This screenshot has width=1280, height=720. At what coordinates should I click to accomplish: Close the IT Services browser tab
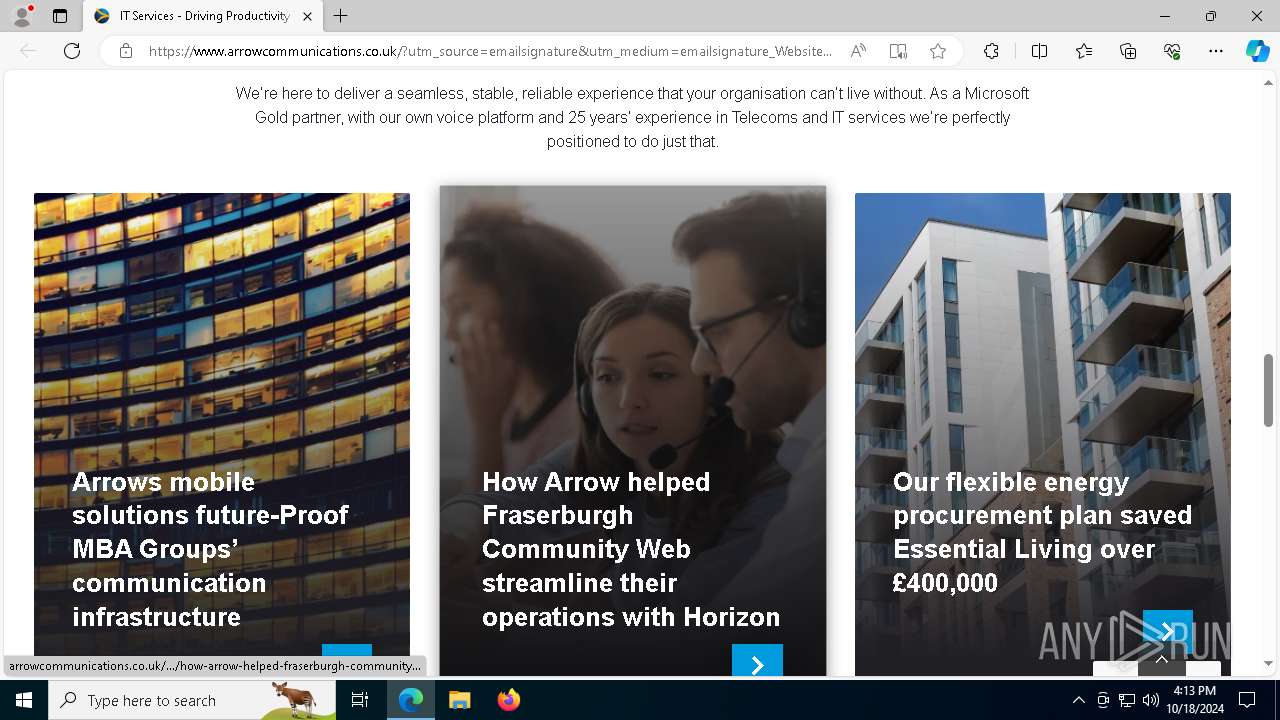307,16
